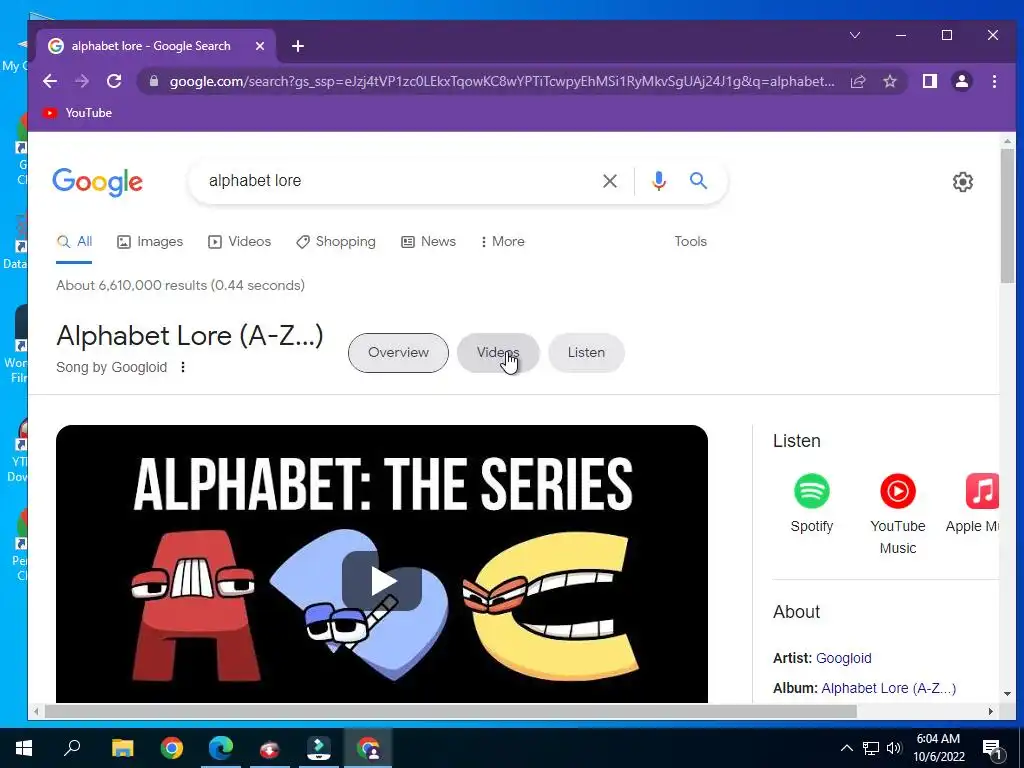Open the tab search chevron
Image resolution: width=1024 pixels, height=768 pixels.
coord(855,35)
